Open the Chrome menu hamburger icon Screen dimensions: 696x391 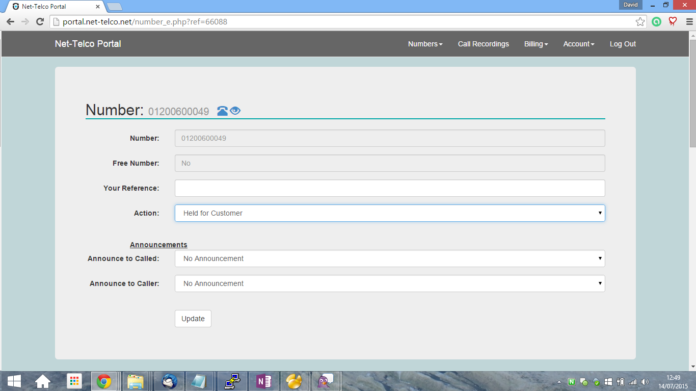689,22
